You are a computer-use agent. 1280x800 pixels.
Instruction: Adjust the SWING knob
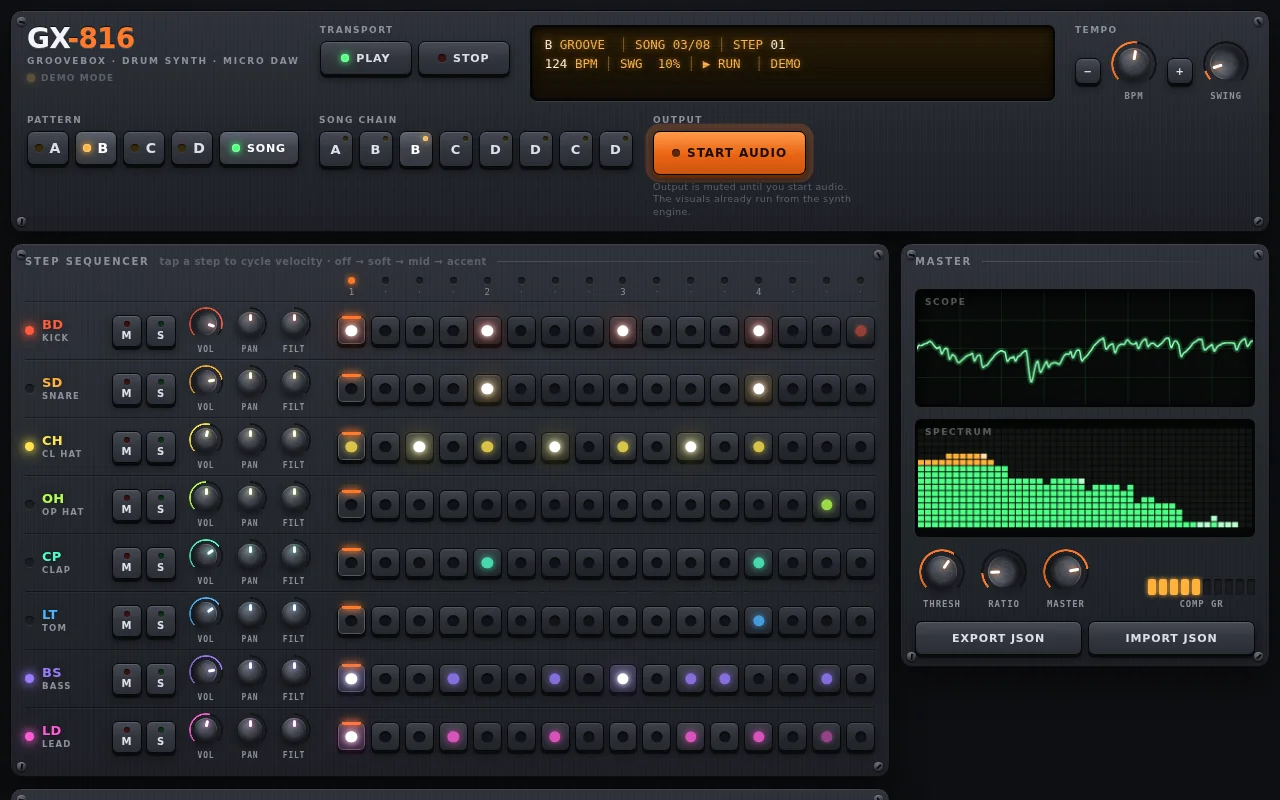(x=1226, y=64)
